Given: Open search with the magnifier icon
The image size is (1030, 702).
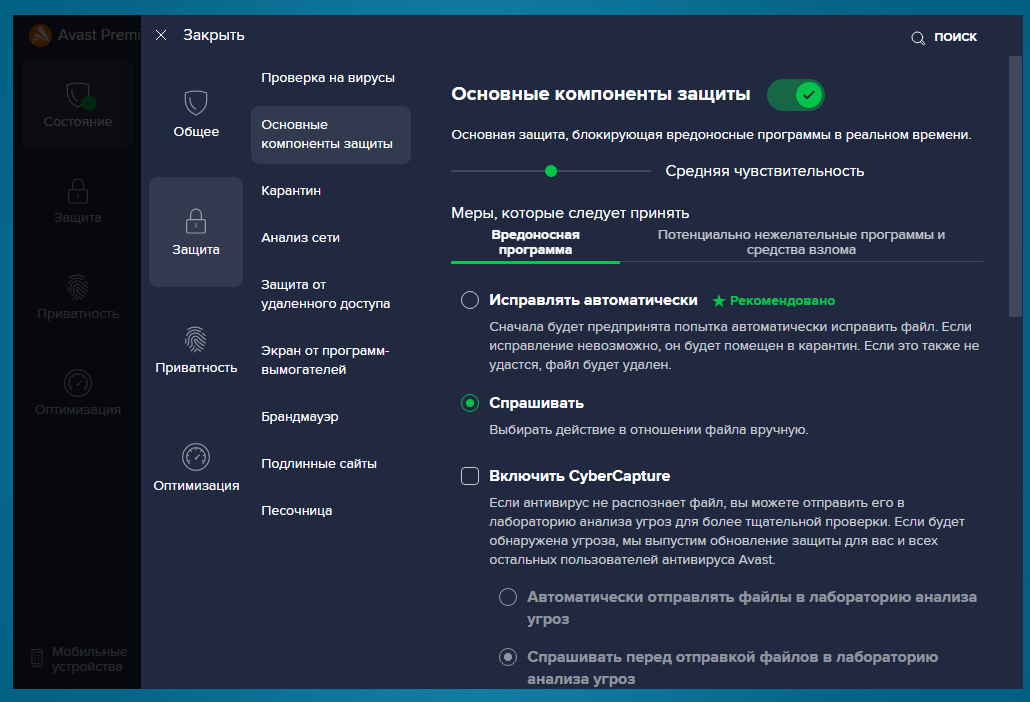Looking at the screenshot, I should (918, 38).
